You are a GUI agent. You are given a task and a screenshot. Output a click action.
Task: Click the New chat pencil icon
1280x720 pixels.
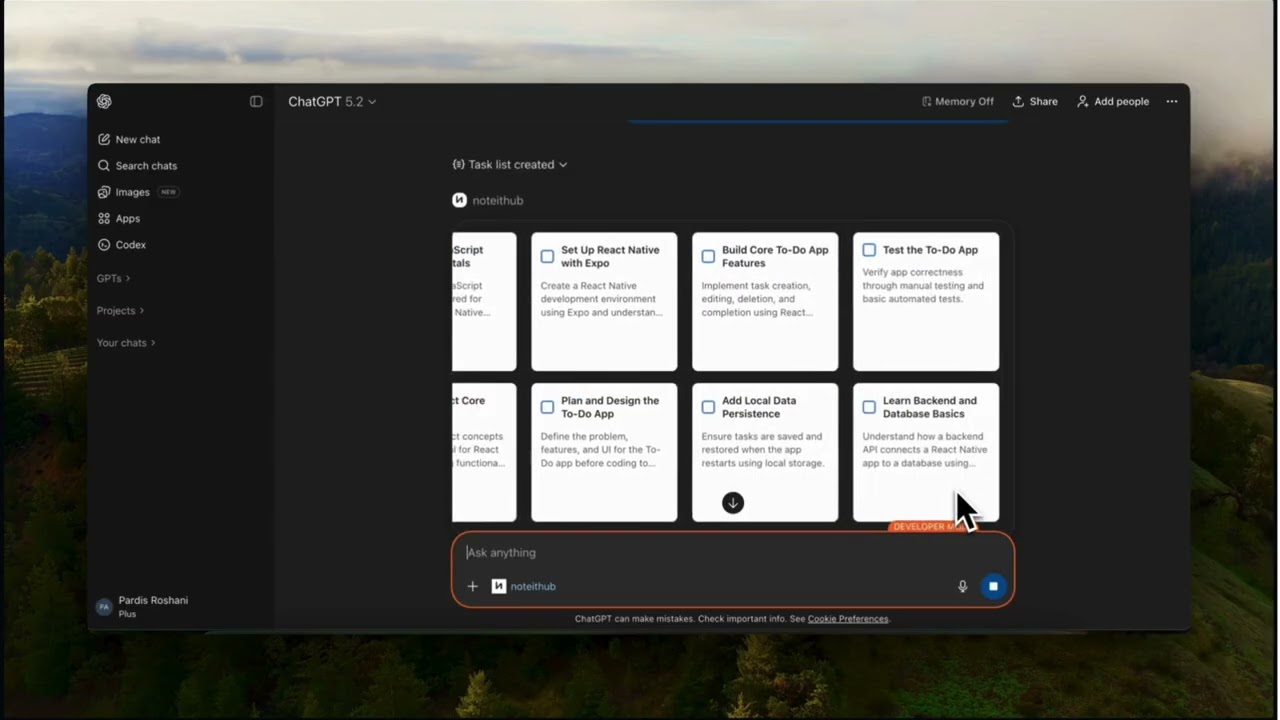coord(104,140)
